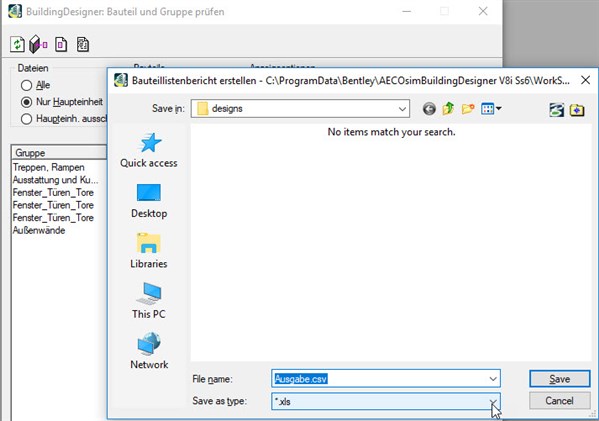Click the part-assignment cube icon in toolbar
This screenshot has width=599, height=421.
point(38,44)
